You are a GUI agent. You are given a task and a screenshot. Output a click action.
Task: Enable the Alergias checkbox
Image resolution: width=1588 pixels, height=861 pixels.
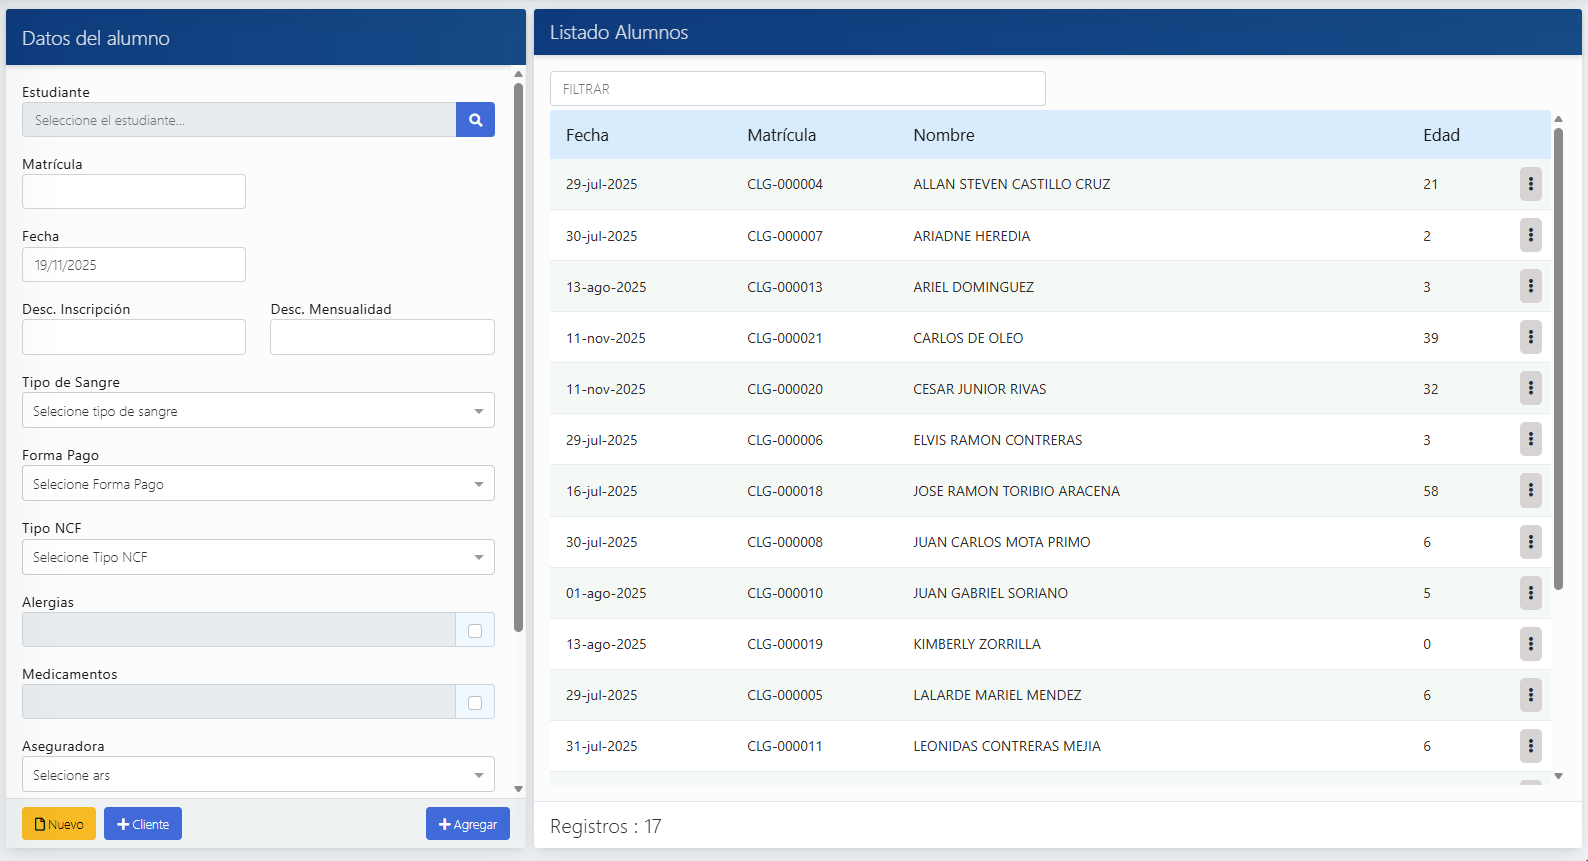pyautogui.click(x=475, y=630)
